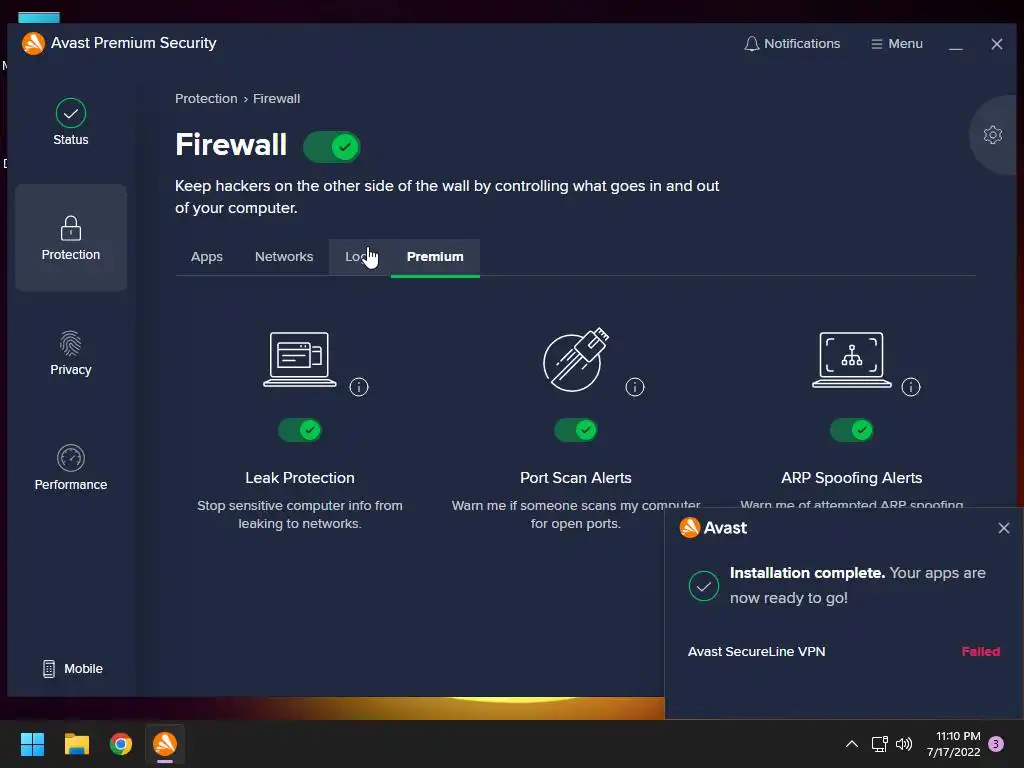
Task: Click the Leak Protection laptop icon
Action: coord(300,359)
